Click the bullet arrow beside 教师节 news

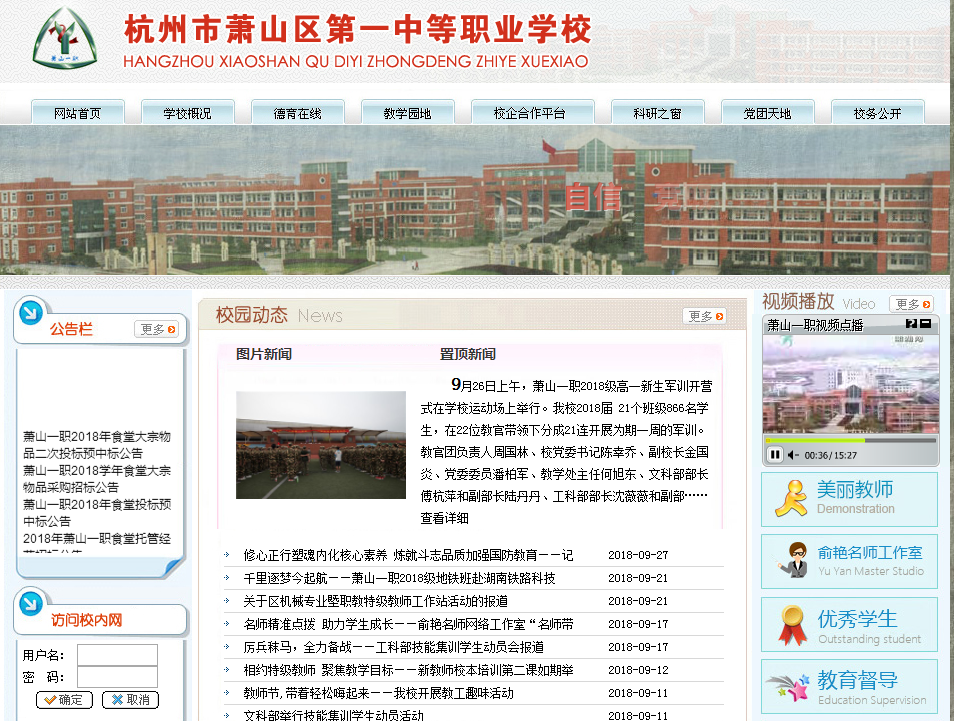[226, 692]
